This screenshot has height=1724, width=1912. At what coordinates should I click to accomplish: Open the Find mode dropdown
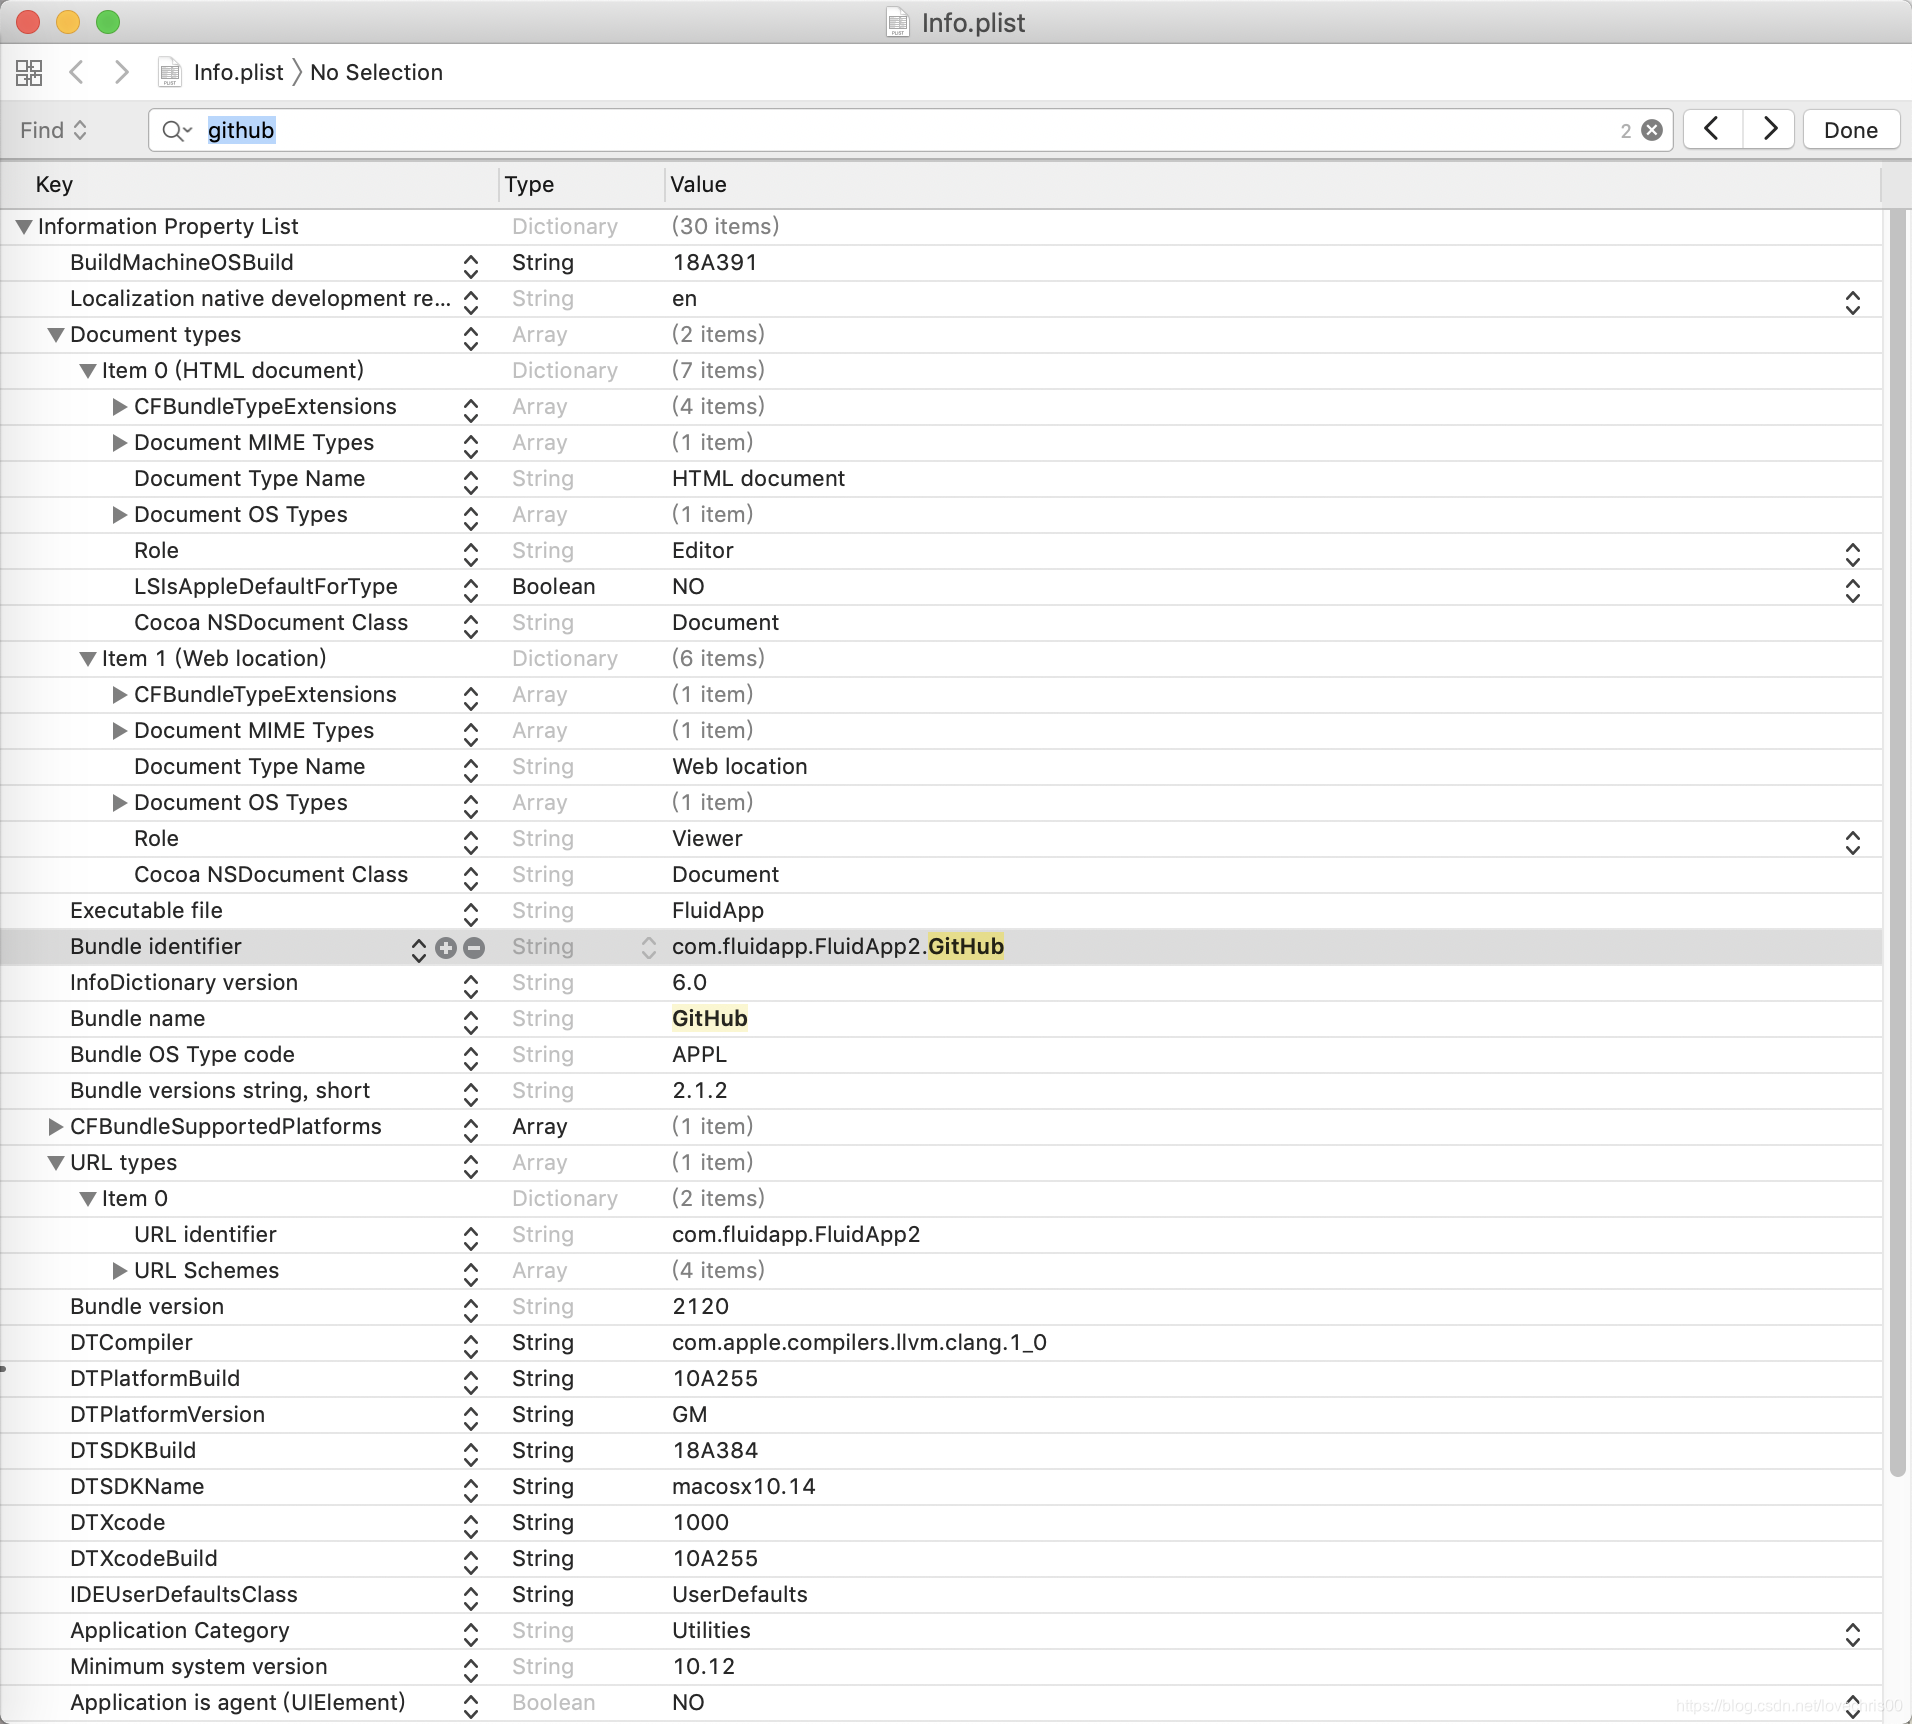54,130
